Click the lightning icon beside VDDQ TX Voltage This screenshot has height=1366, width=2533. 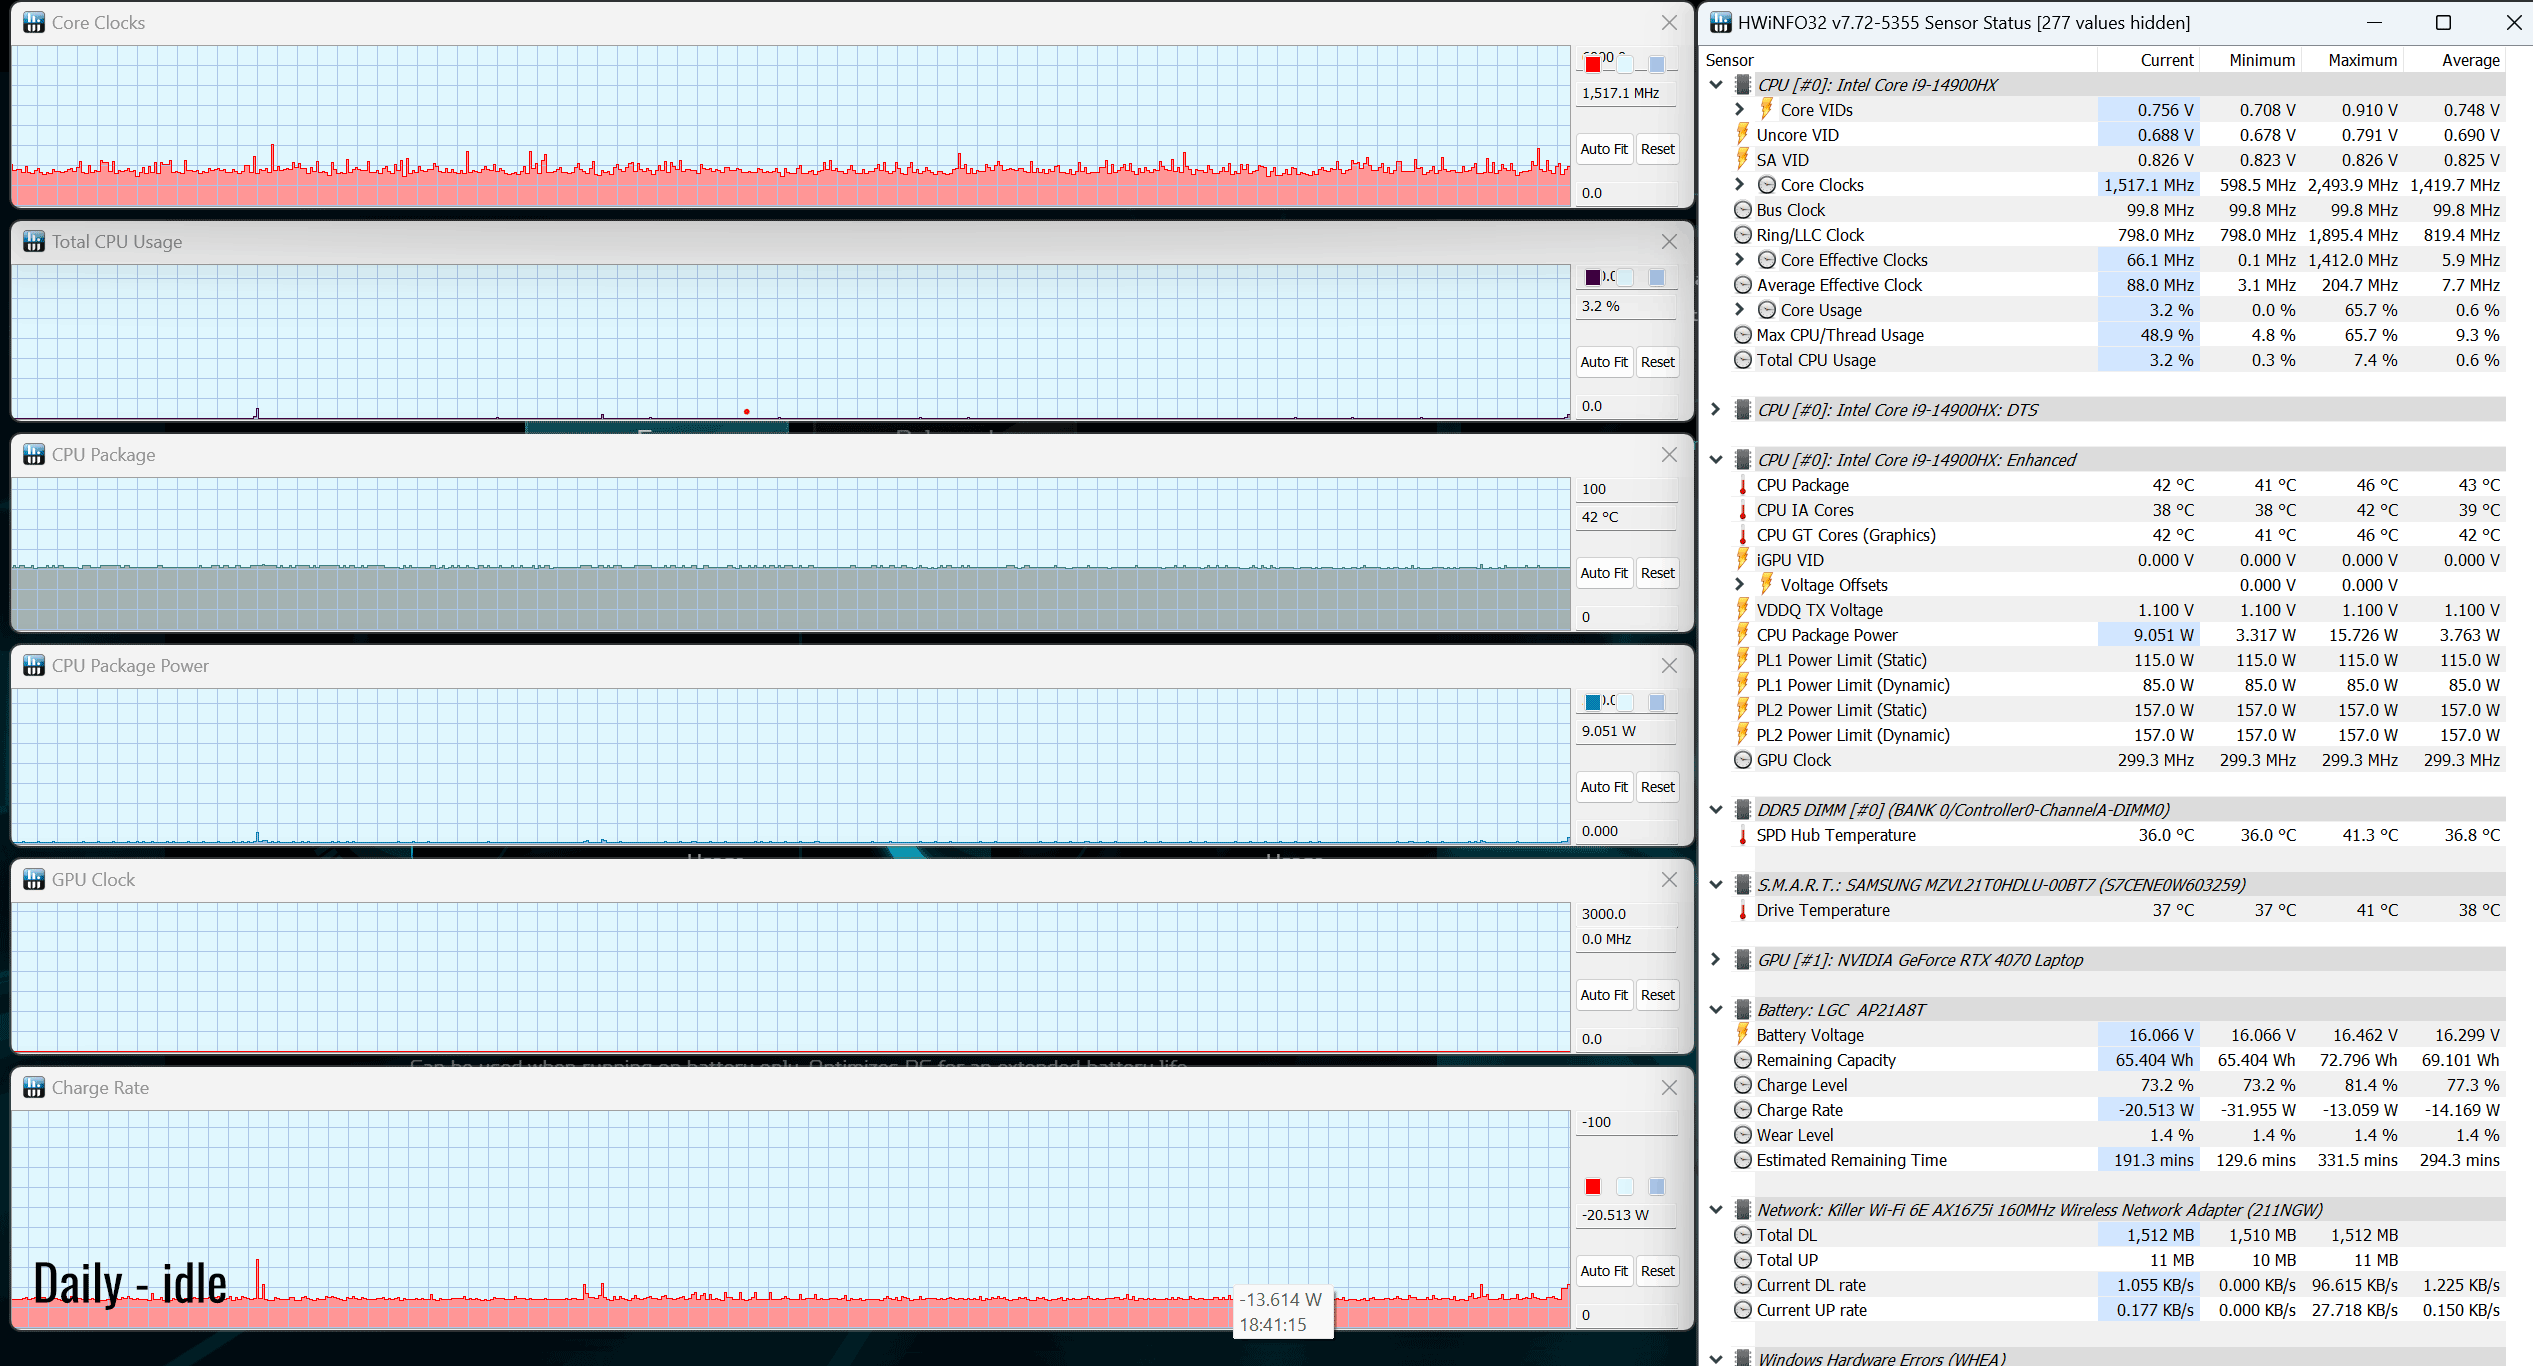pos(1743,609)
